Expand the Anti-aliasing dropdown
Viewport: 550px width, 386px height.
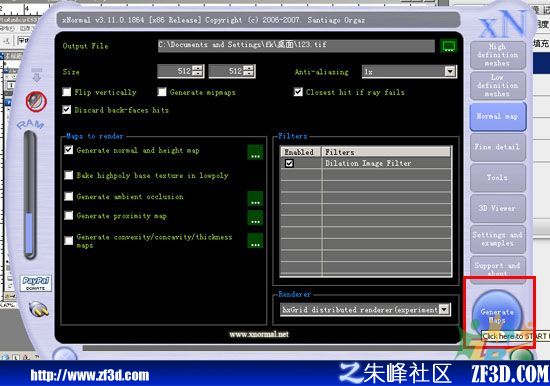click(450, 72)
